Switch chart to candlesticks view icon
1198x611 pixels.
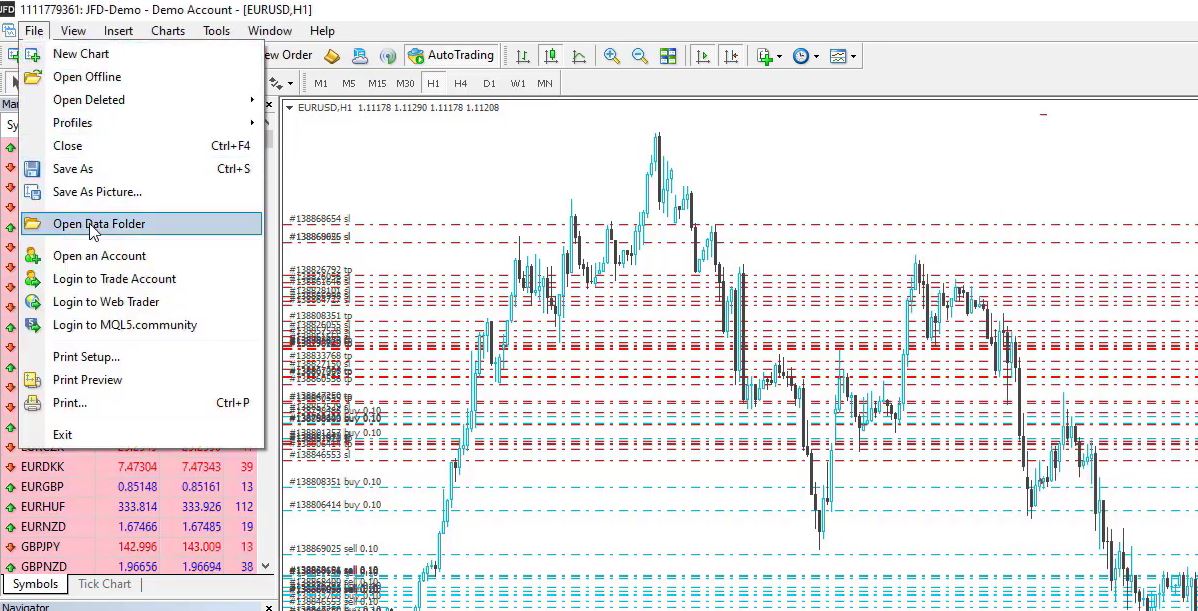550,56
